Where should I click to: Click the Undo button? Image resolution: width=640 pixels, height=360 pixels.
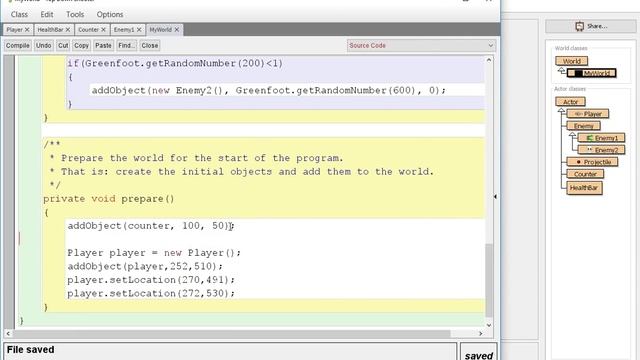click(x=43, y=45)
